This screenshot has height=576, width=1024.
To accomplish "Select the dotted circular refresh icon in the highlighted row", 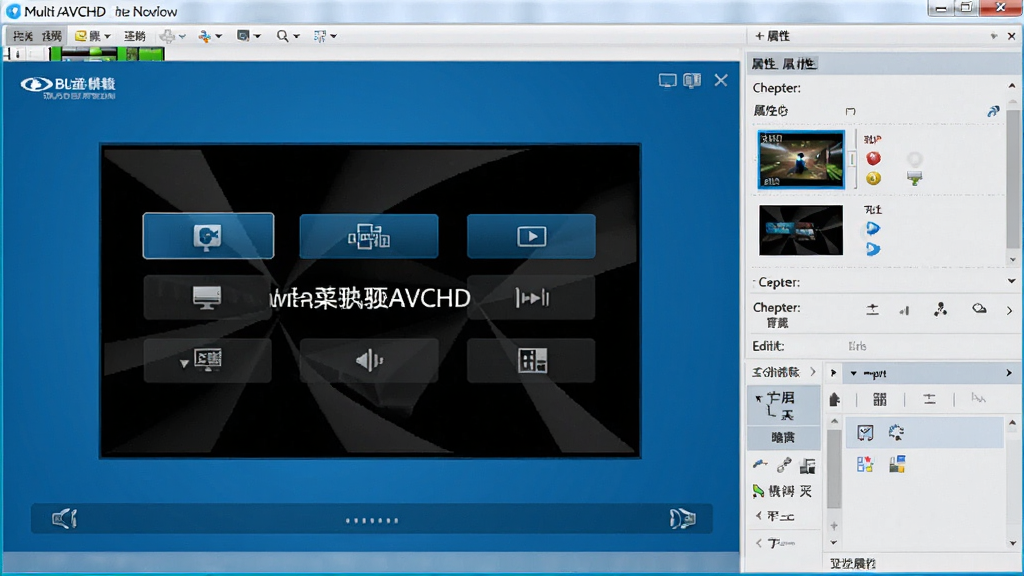I will point(896,432).
